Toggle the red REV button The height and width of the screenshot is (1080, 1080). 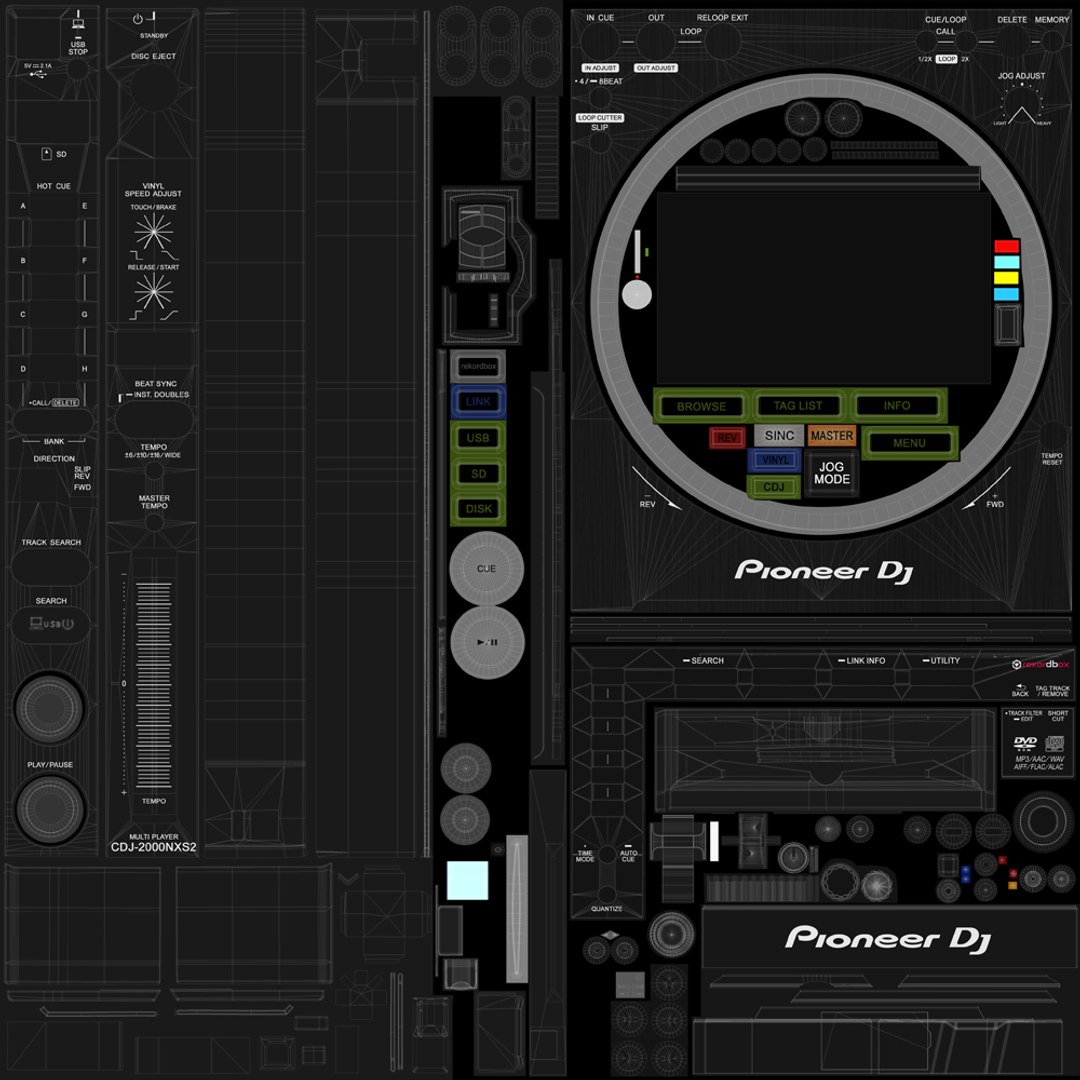pos(727,437)
